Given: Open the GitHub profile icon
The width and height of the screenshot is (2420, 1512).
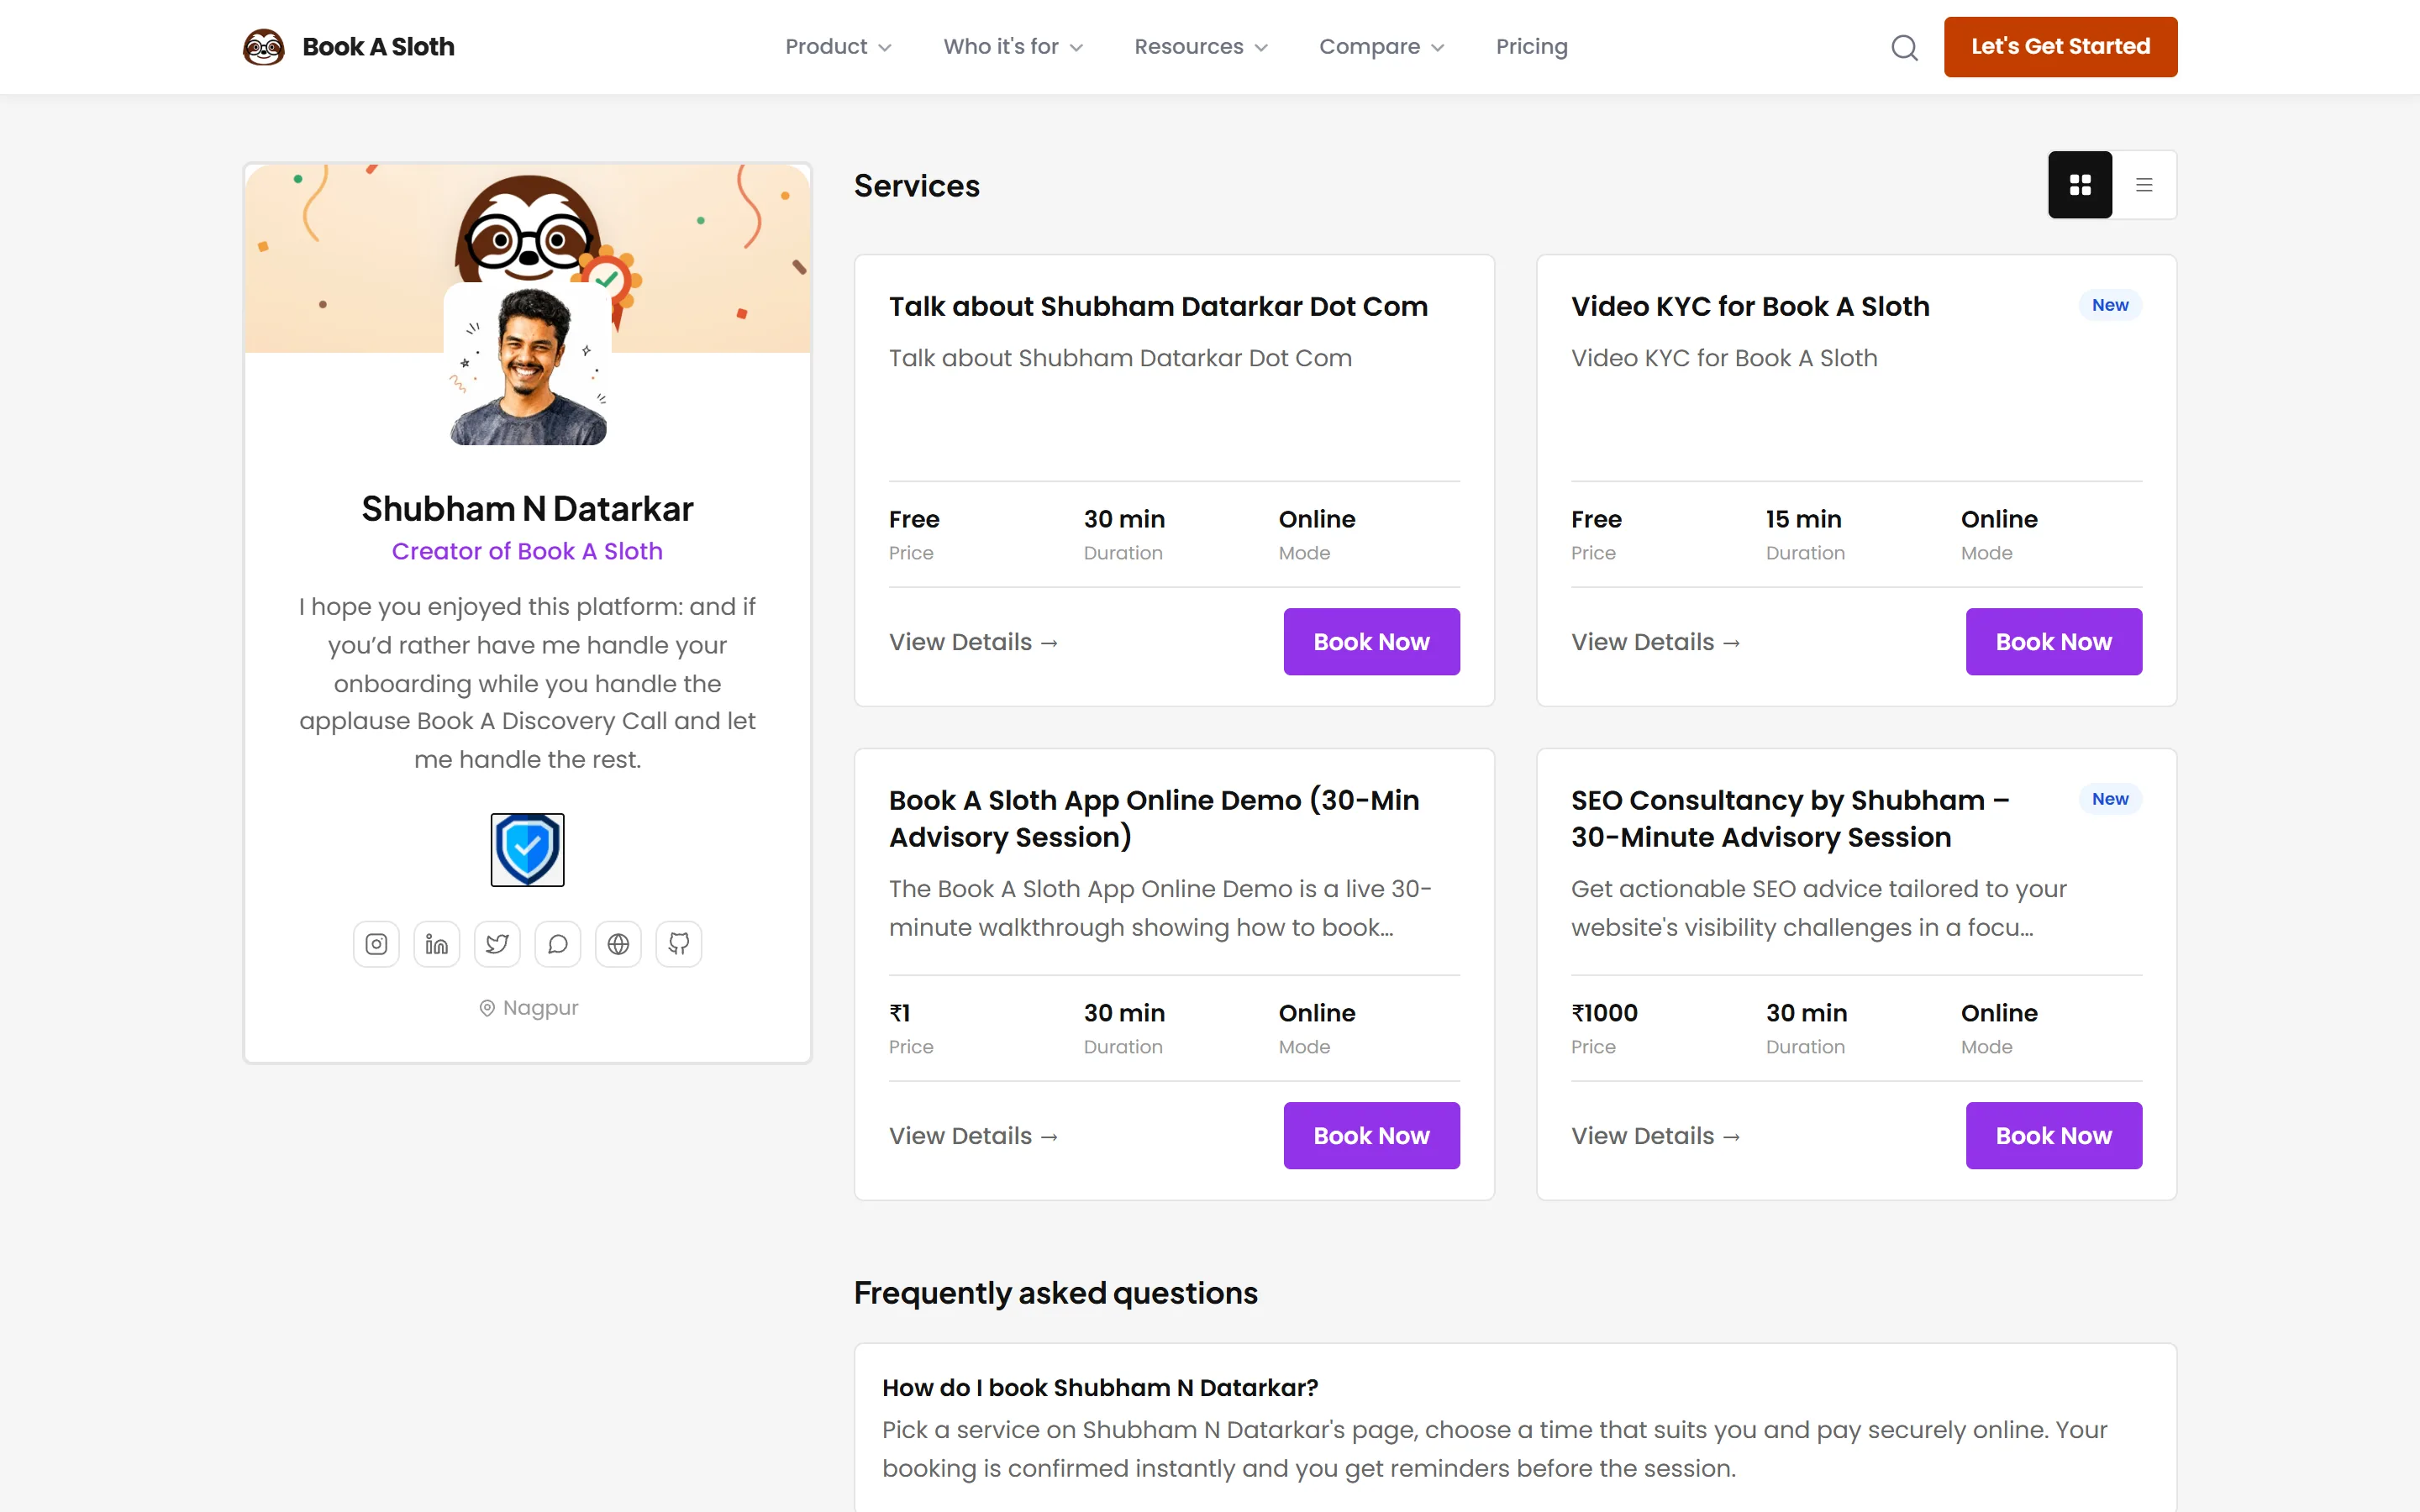Looking at the screenshot, I should point(679,944).
